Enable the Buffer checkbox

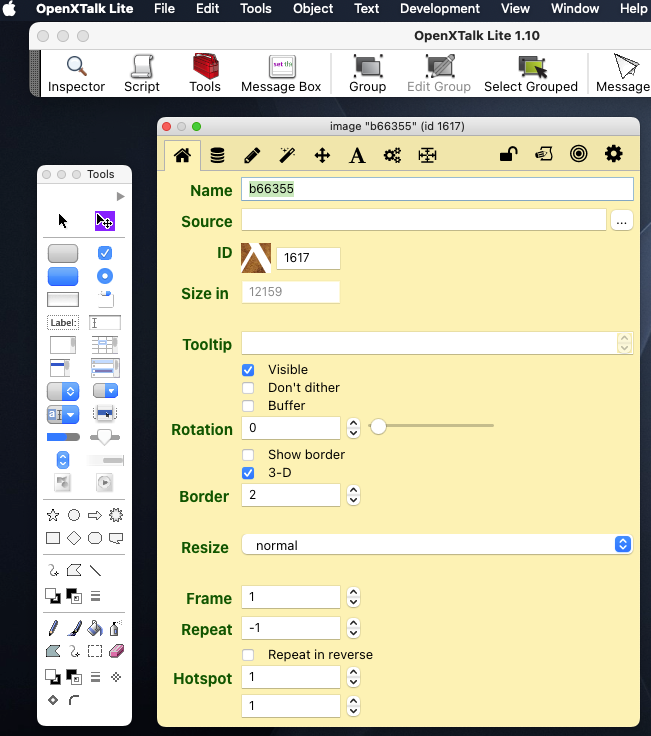(x=248, y=406)
